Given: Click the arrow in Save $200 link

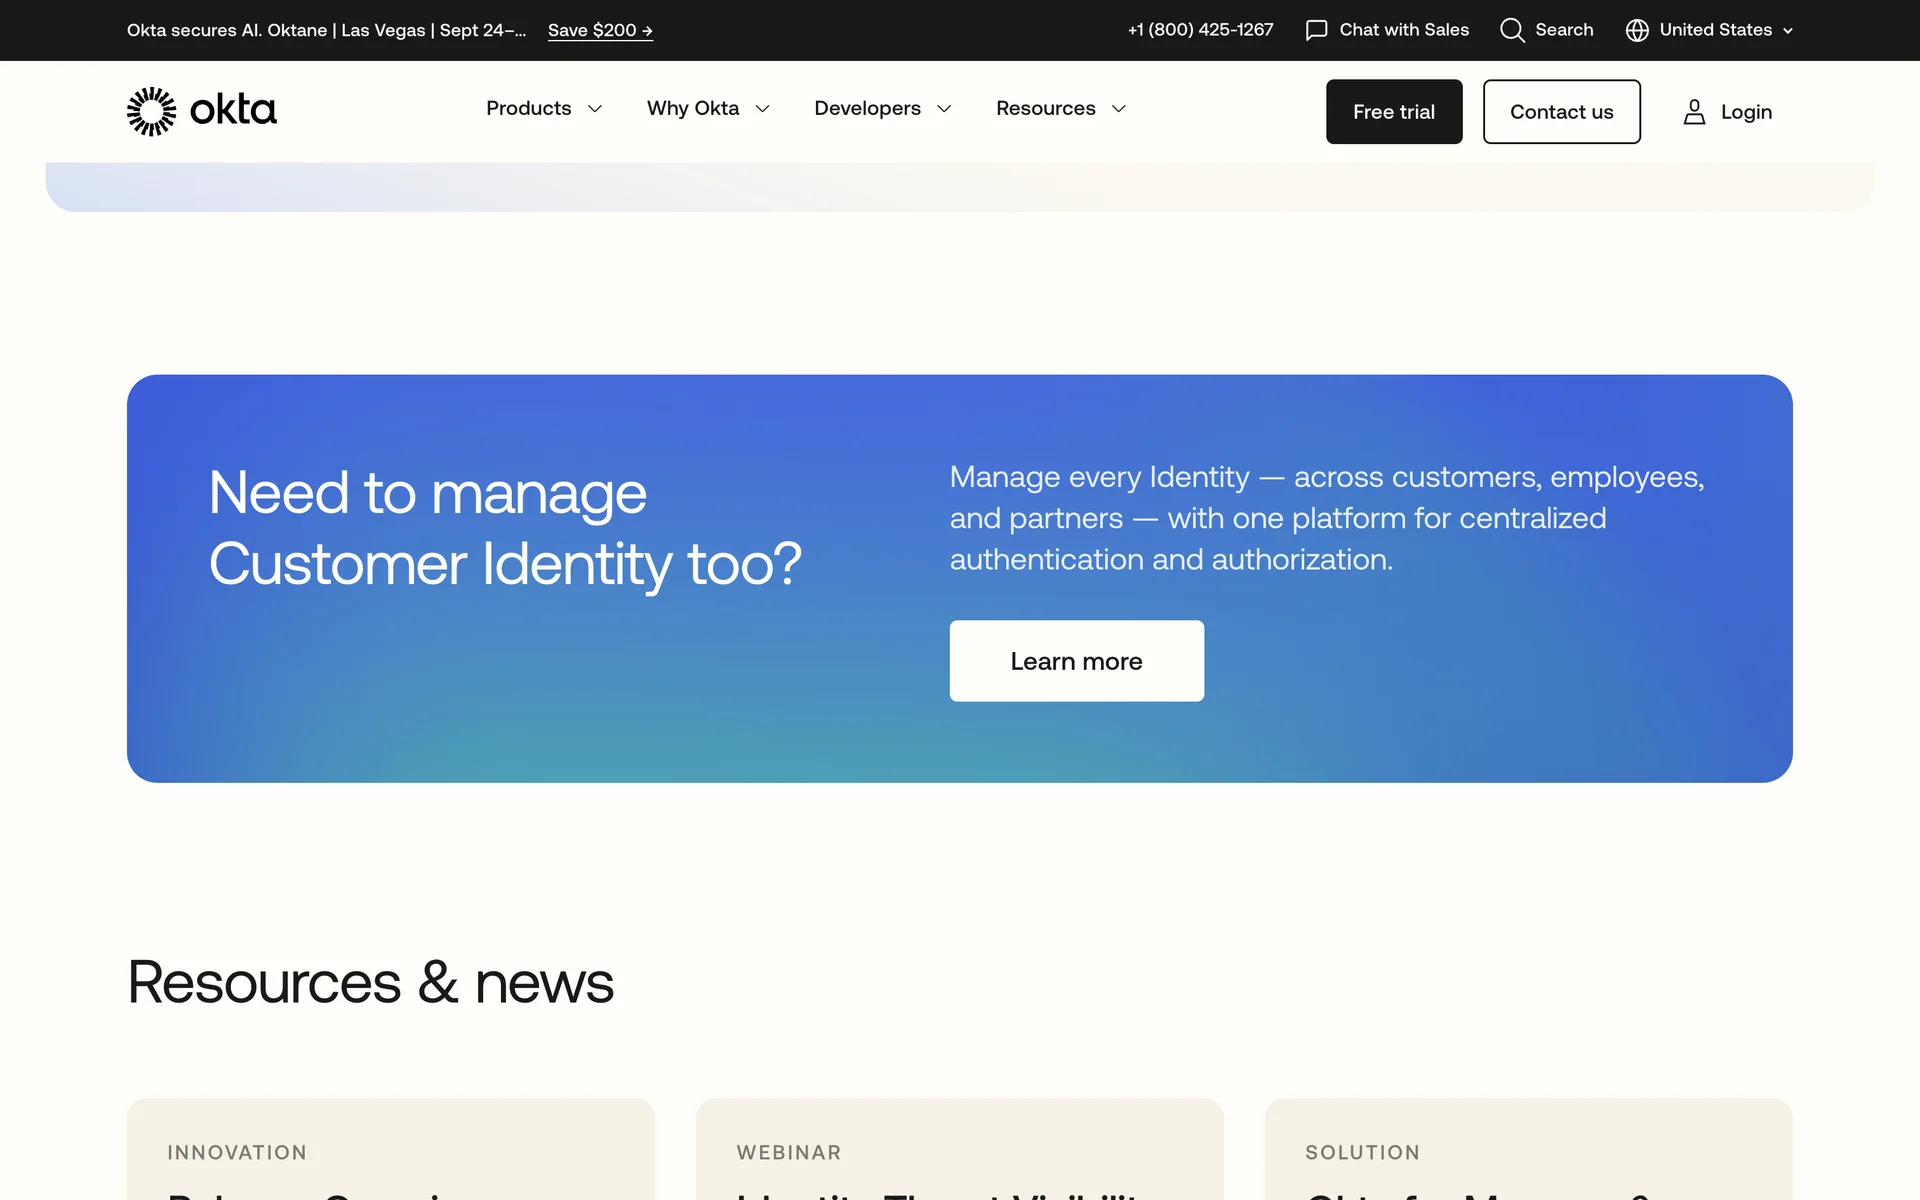Looking at the screenshot, I should (647, 31).
